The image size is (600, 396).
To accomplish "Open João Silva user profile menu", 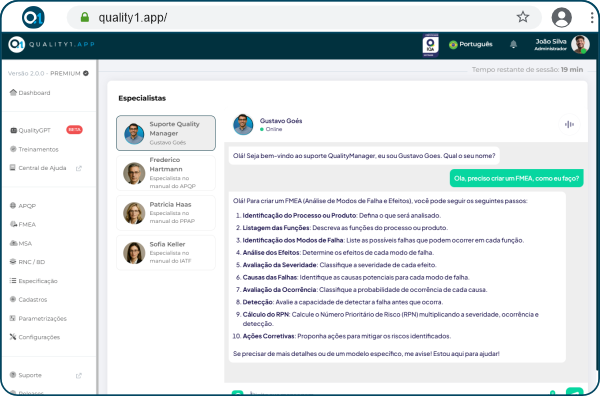I will (x=562, y=44).
